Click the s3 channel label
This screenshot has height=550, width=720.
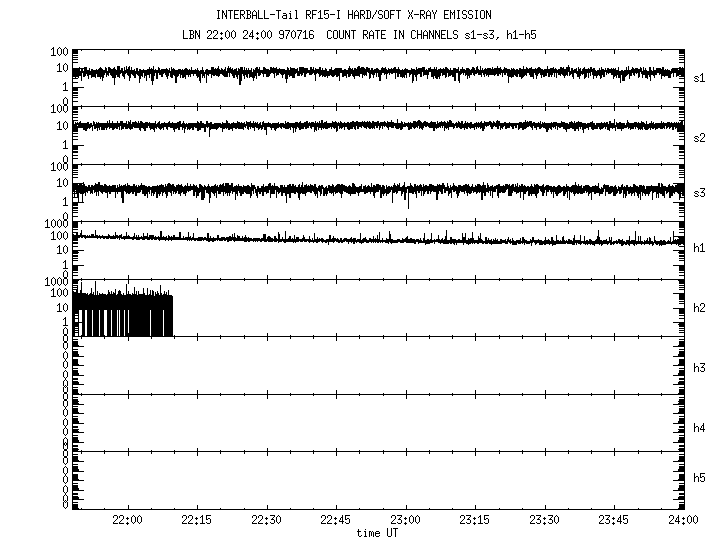(700, 191)
